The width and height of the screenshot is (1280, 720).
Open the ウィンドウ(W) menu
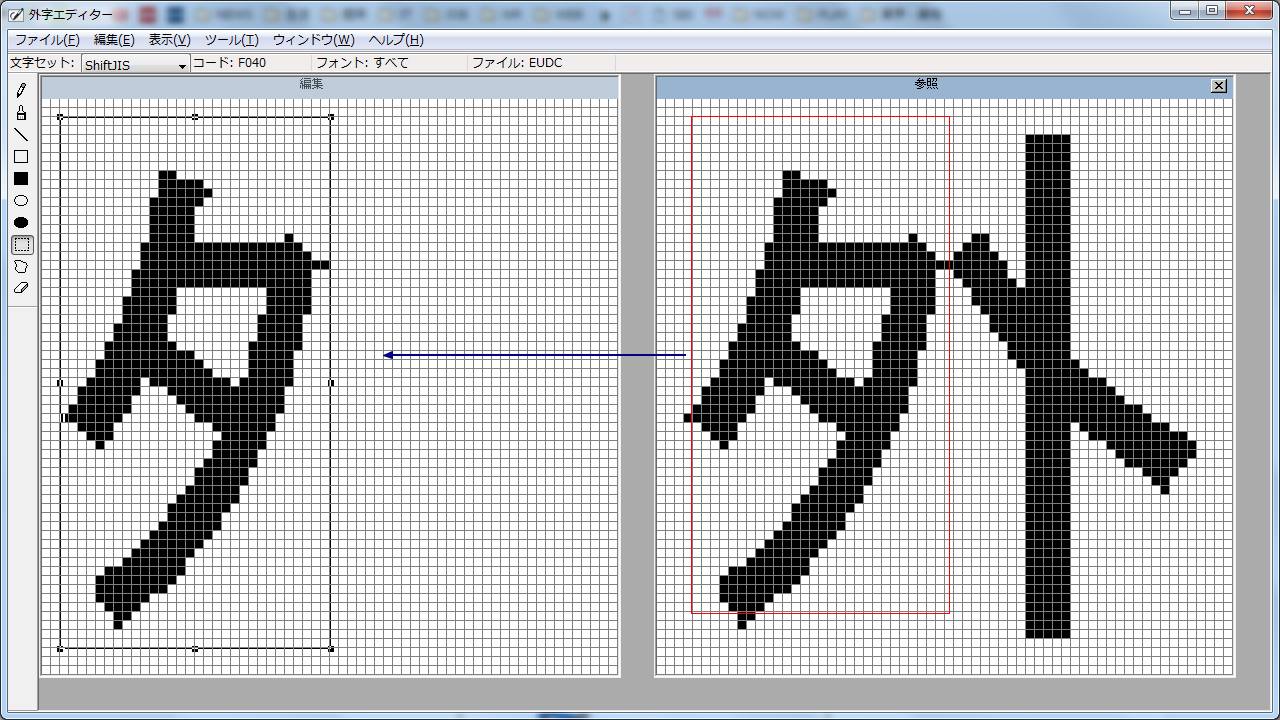[x=313, y=40]
